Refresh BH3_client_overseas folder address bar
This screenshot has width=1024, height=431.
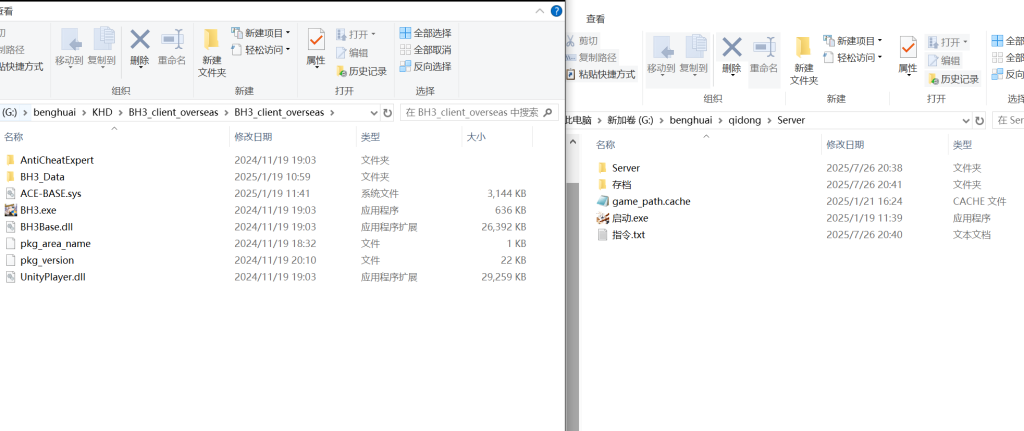pyautogui.click(x=387, y=112)
